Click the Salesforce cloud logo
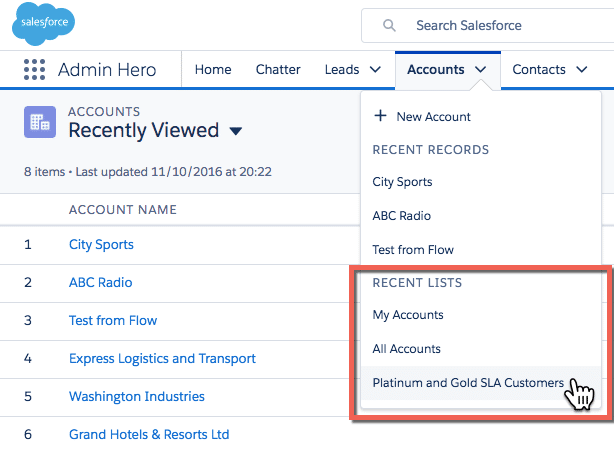This screenshot has width=614, height=454. tap(43, 23)
